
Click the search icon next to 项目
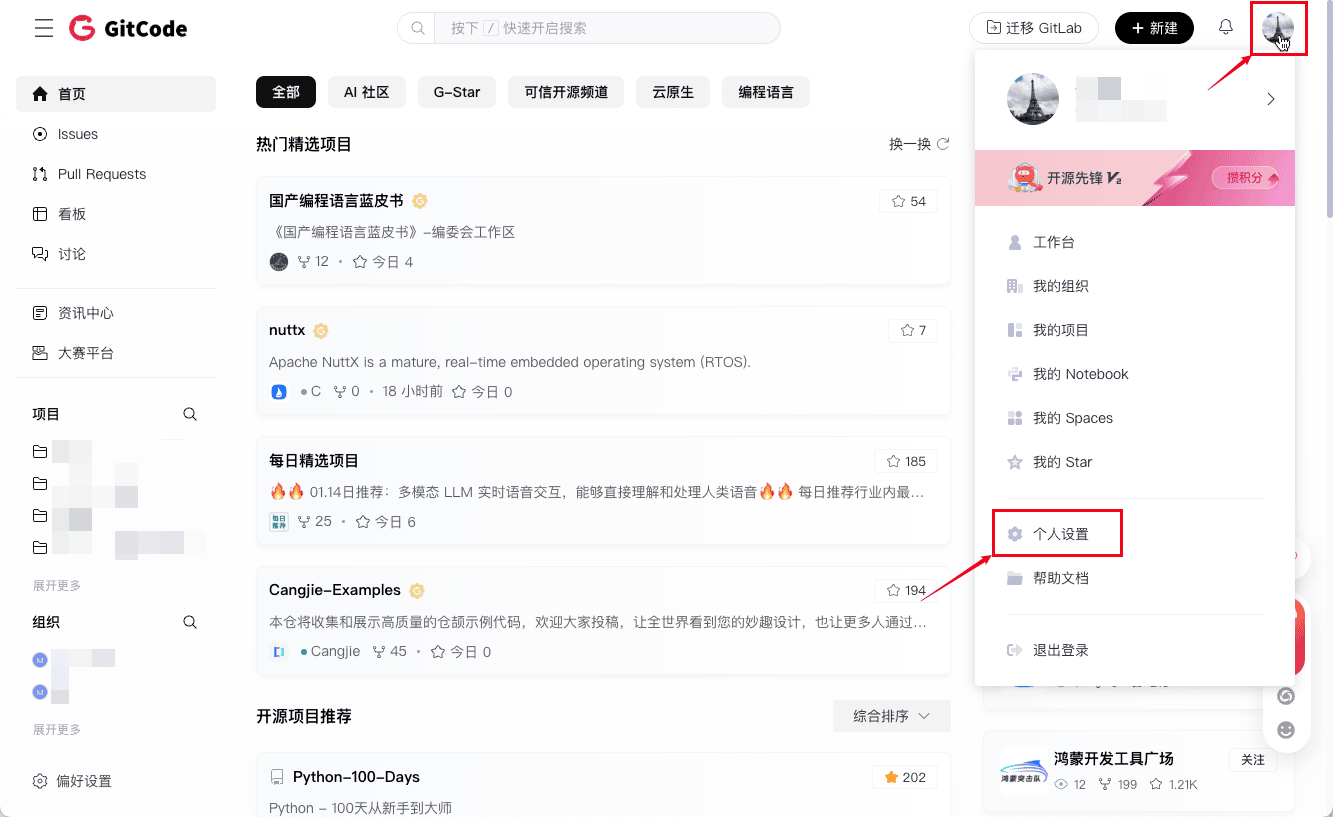pos(190,414)
